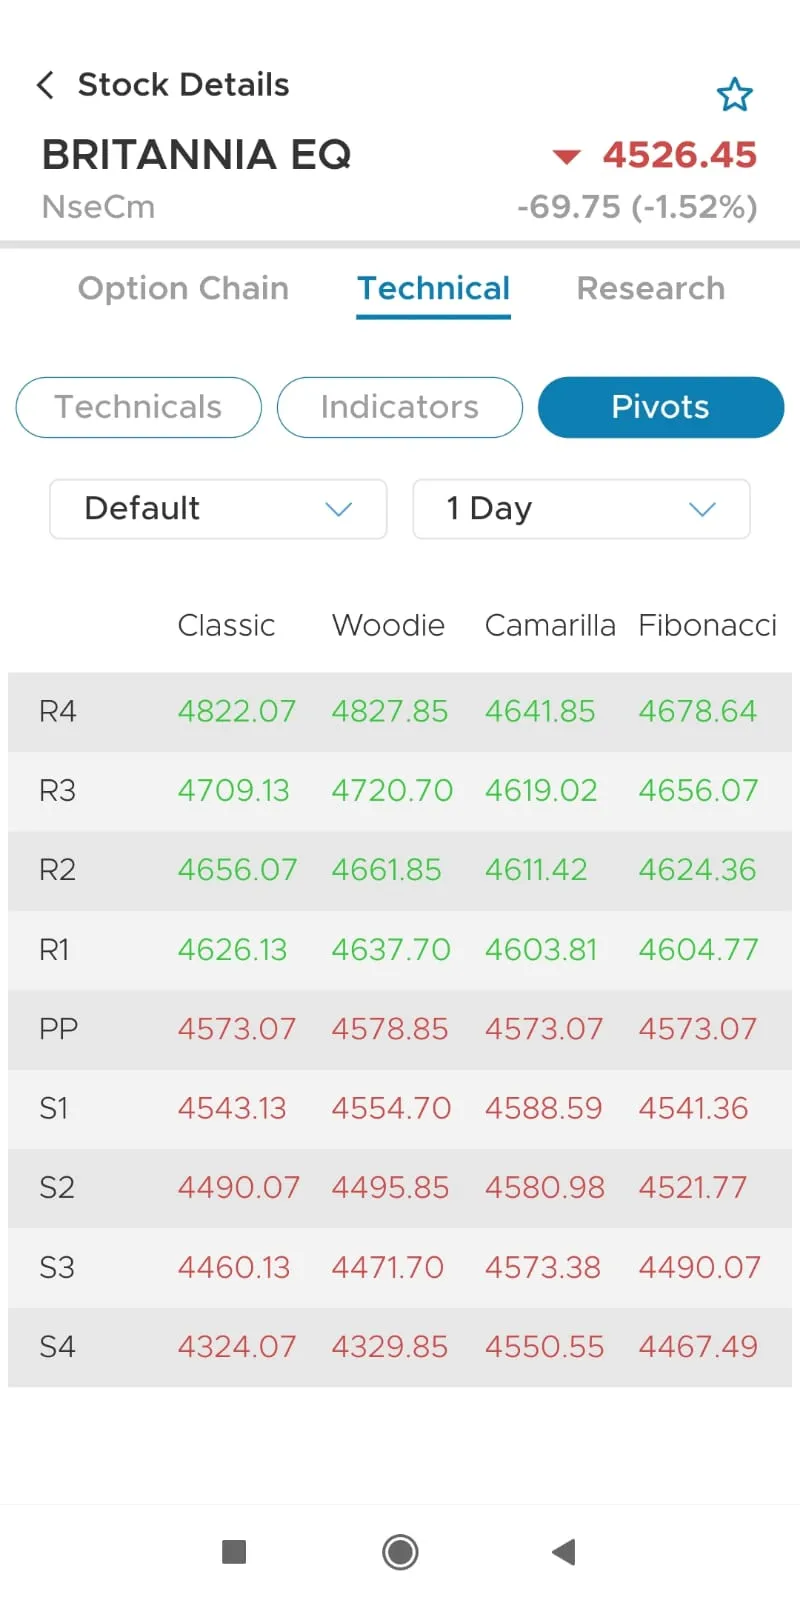Image resolution: width=800 pixels, height=1600 pixels.
Task: Tap Classic S4 value 4324.07
Action: 237,1346
